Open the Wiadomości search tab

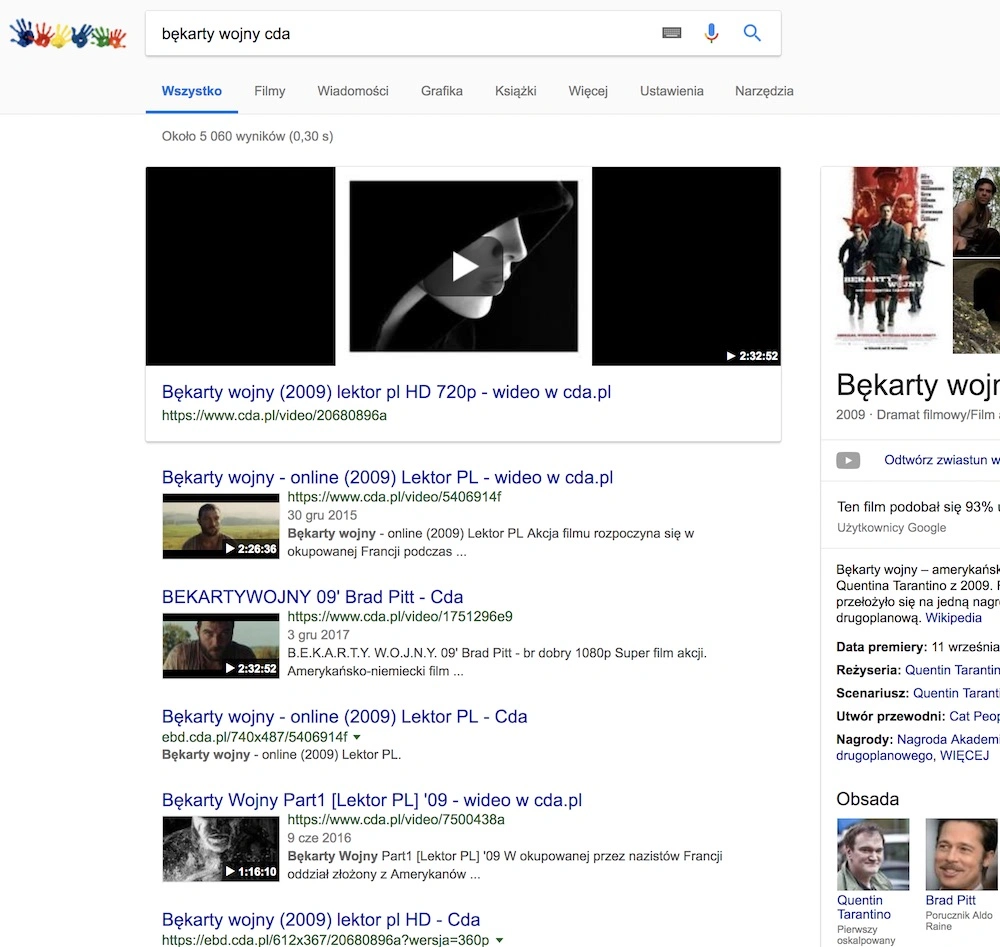point(353,91)
